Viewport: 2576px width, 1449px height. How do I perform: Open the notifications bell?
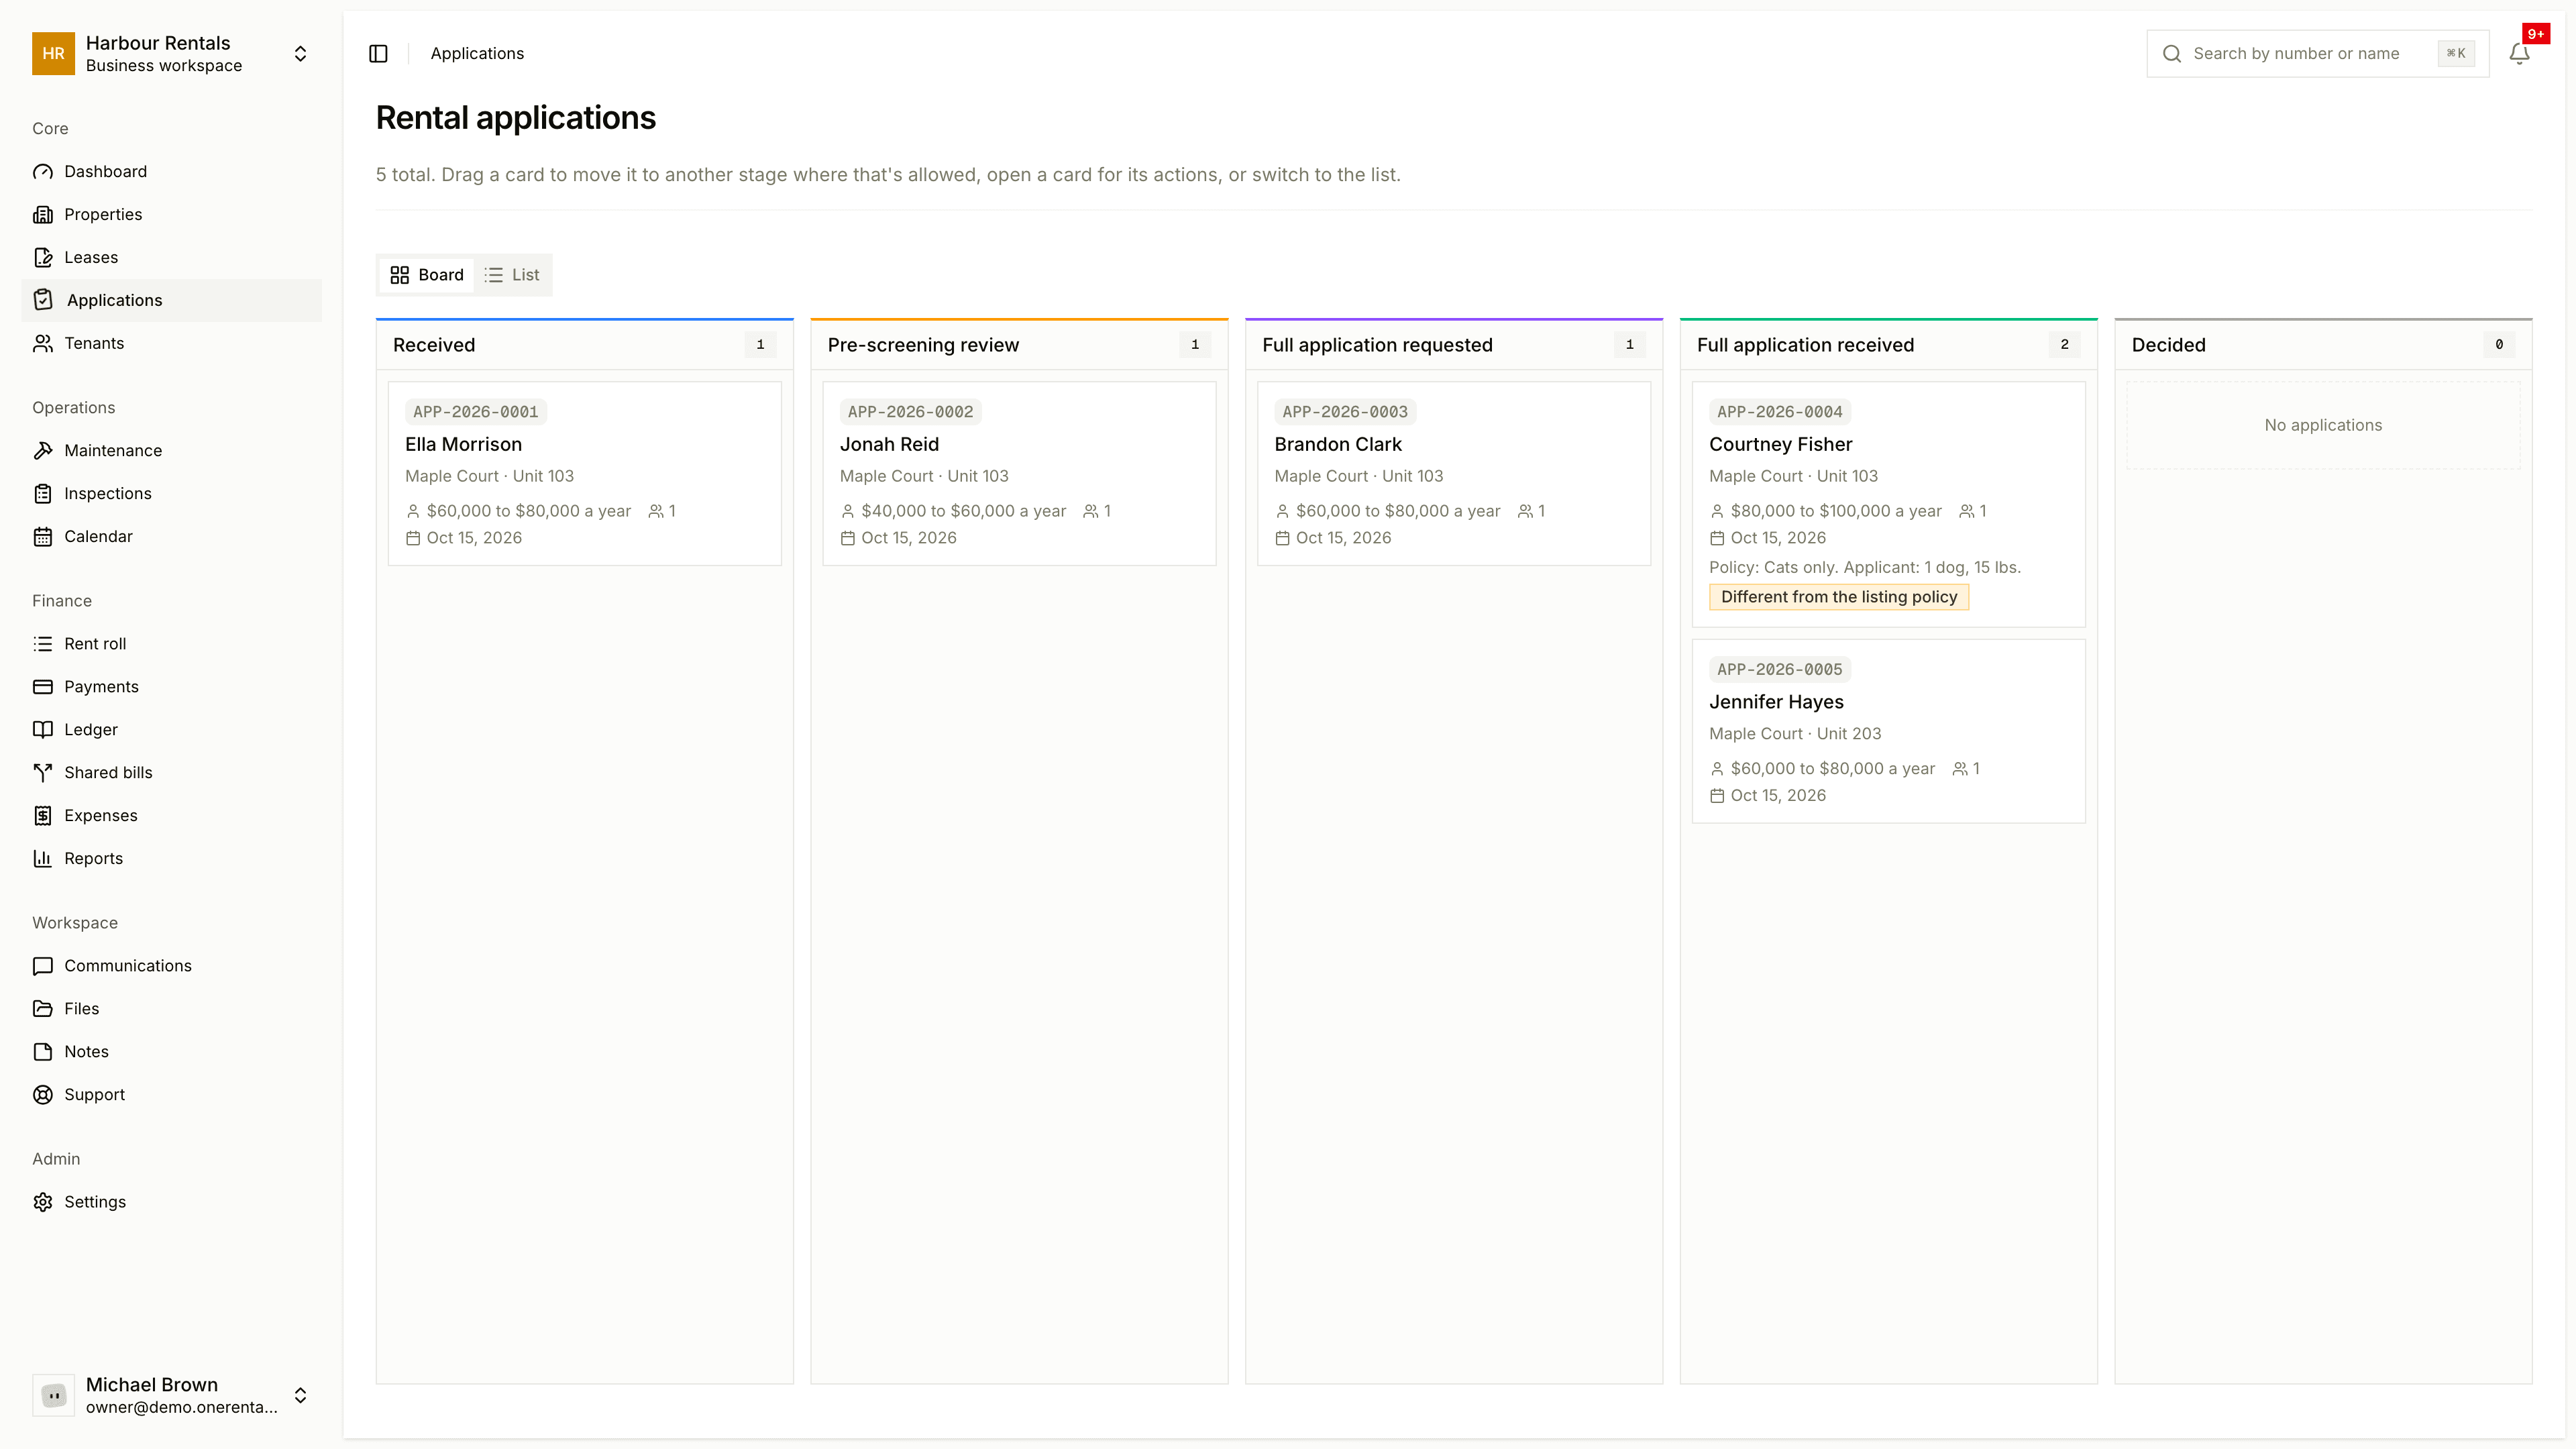click(x=2519, y=54)
